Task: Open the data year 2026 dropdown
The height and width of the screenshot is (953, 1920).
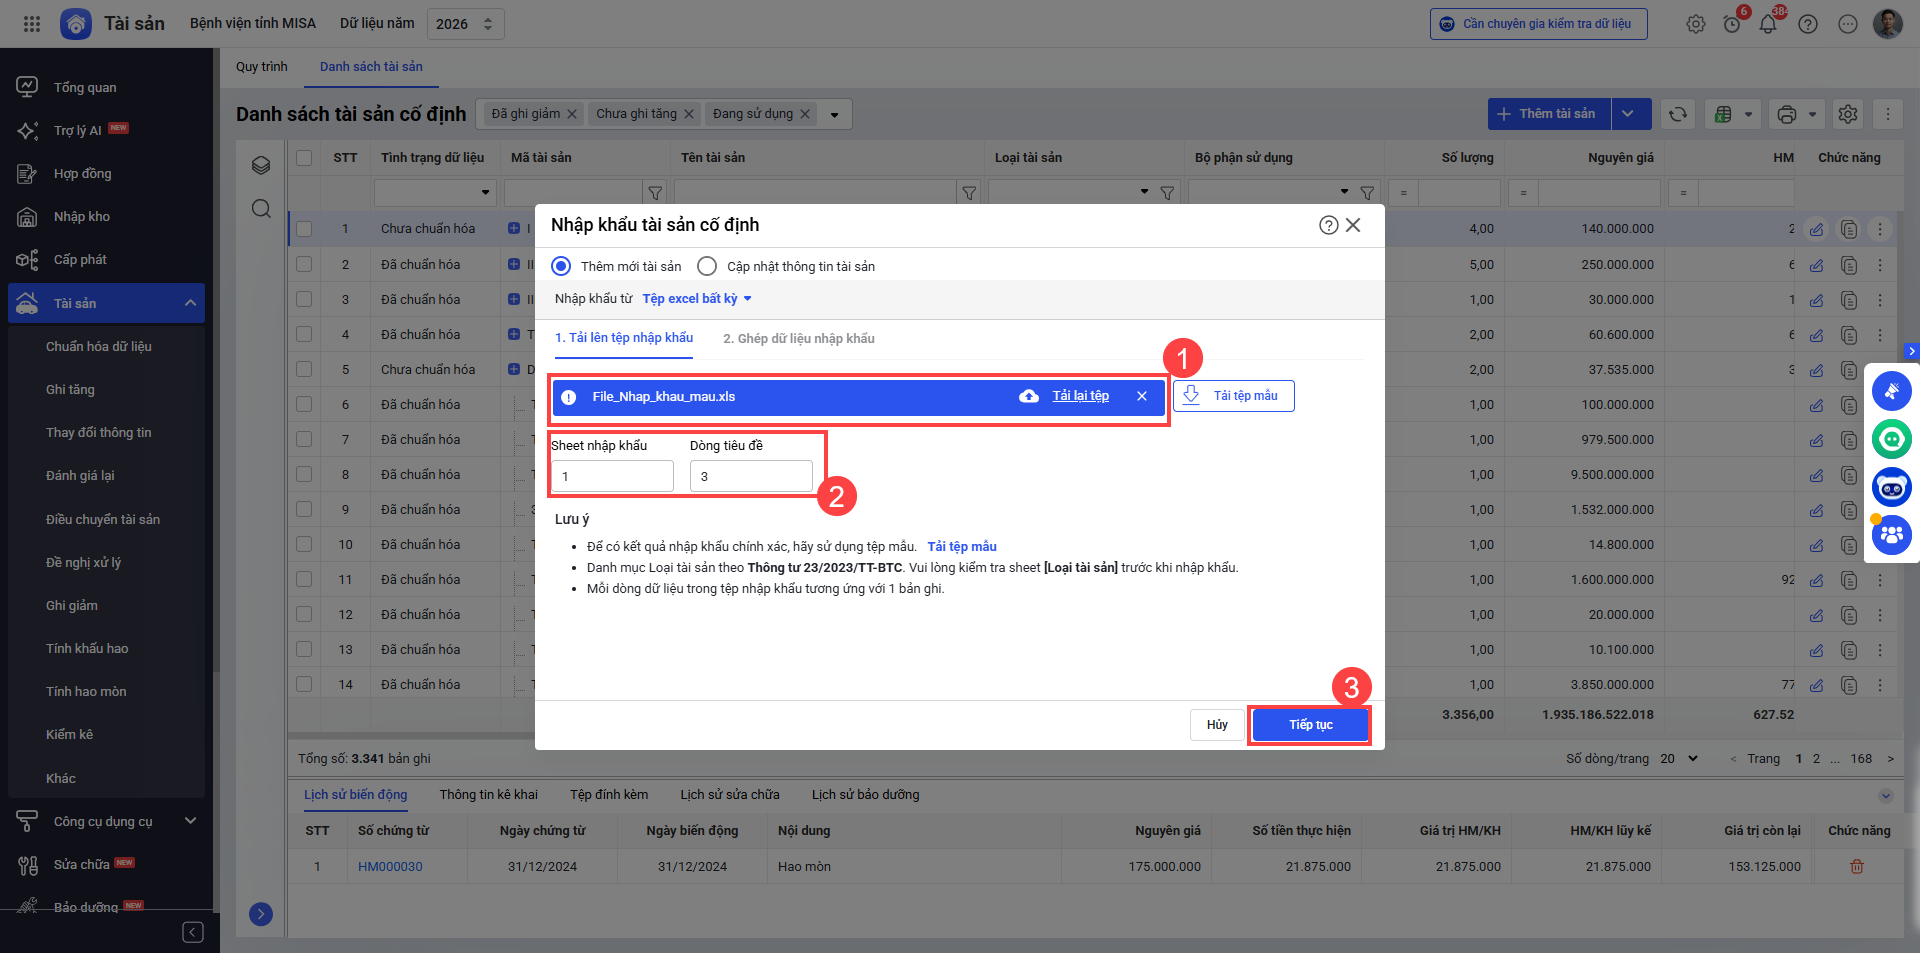Action: tap(465, 24)
